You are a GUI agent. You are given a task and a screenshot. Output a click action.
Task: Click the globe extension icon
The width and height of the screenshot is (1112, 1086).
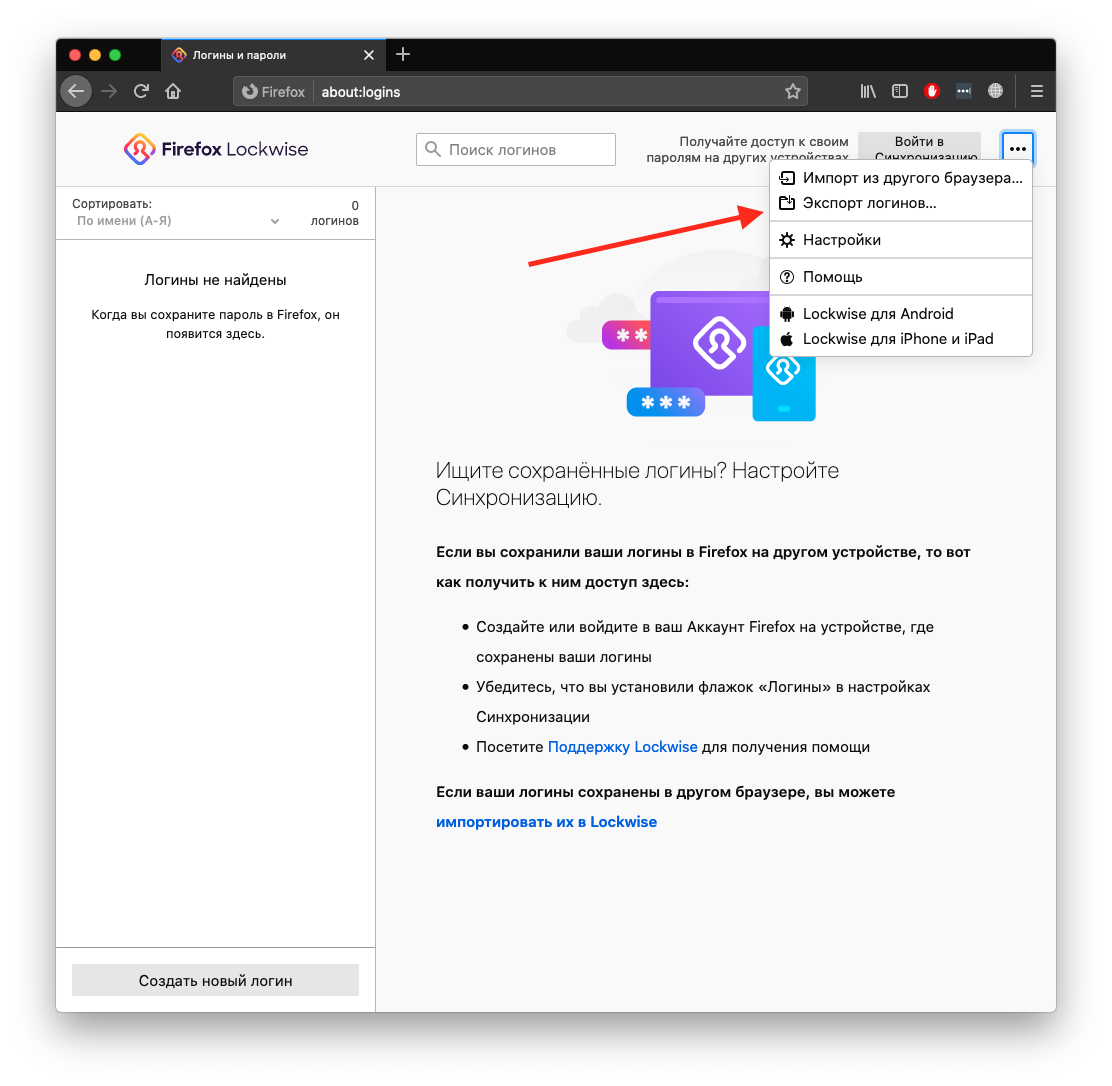[996, 91]
